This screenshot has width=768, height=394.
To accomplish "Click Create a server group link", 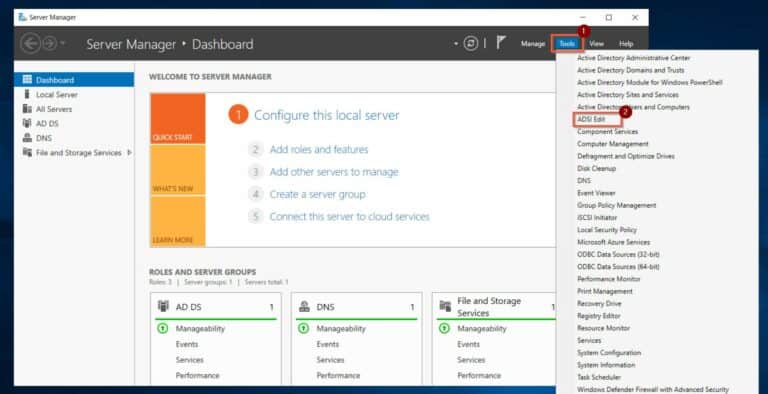I will click(317, 195).
